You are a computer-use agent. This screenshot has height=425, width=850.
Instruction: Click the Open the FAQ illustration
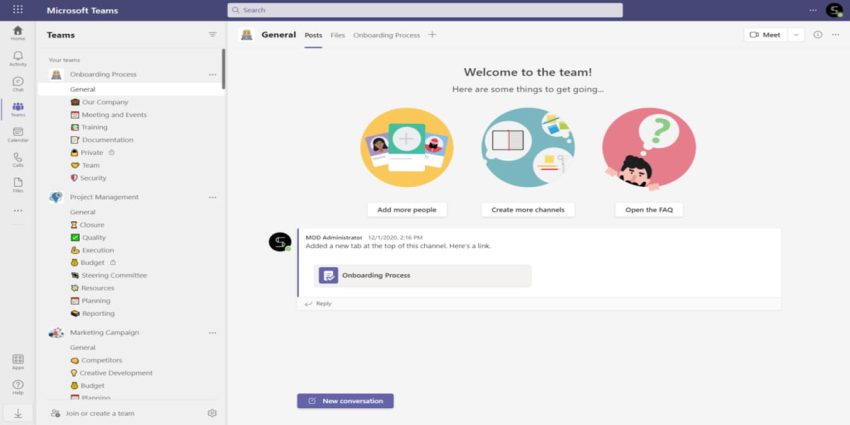coord(649,149)
